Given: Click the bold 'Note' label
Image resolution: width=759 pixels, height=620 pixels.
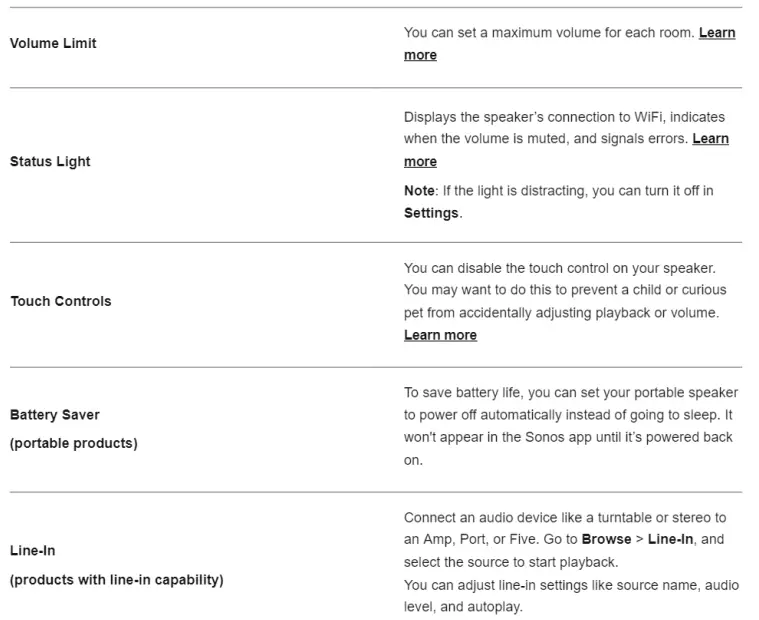Looking at the screenshot, I should [x=419, y=190].
